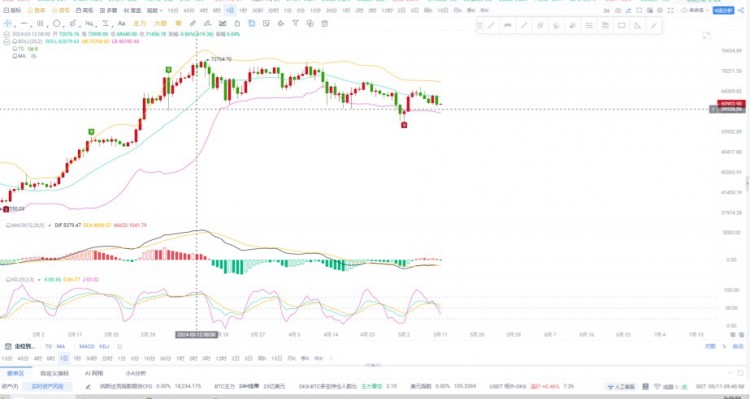Select the Aa text annotation tool

point(121,23)
